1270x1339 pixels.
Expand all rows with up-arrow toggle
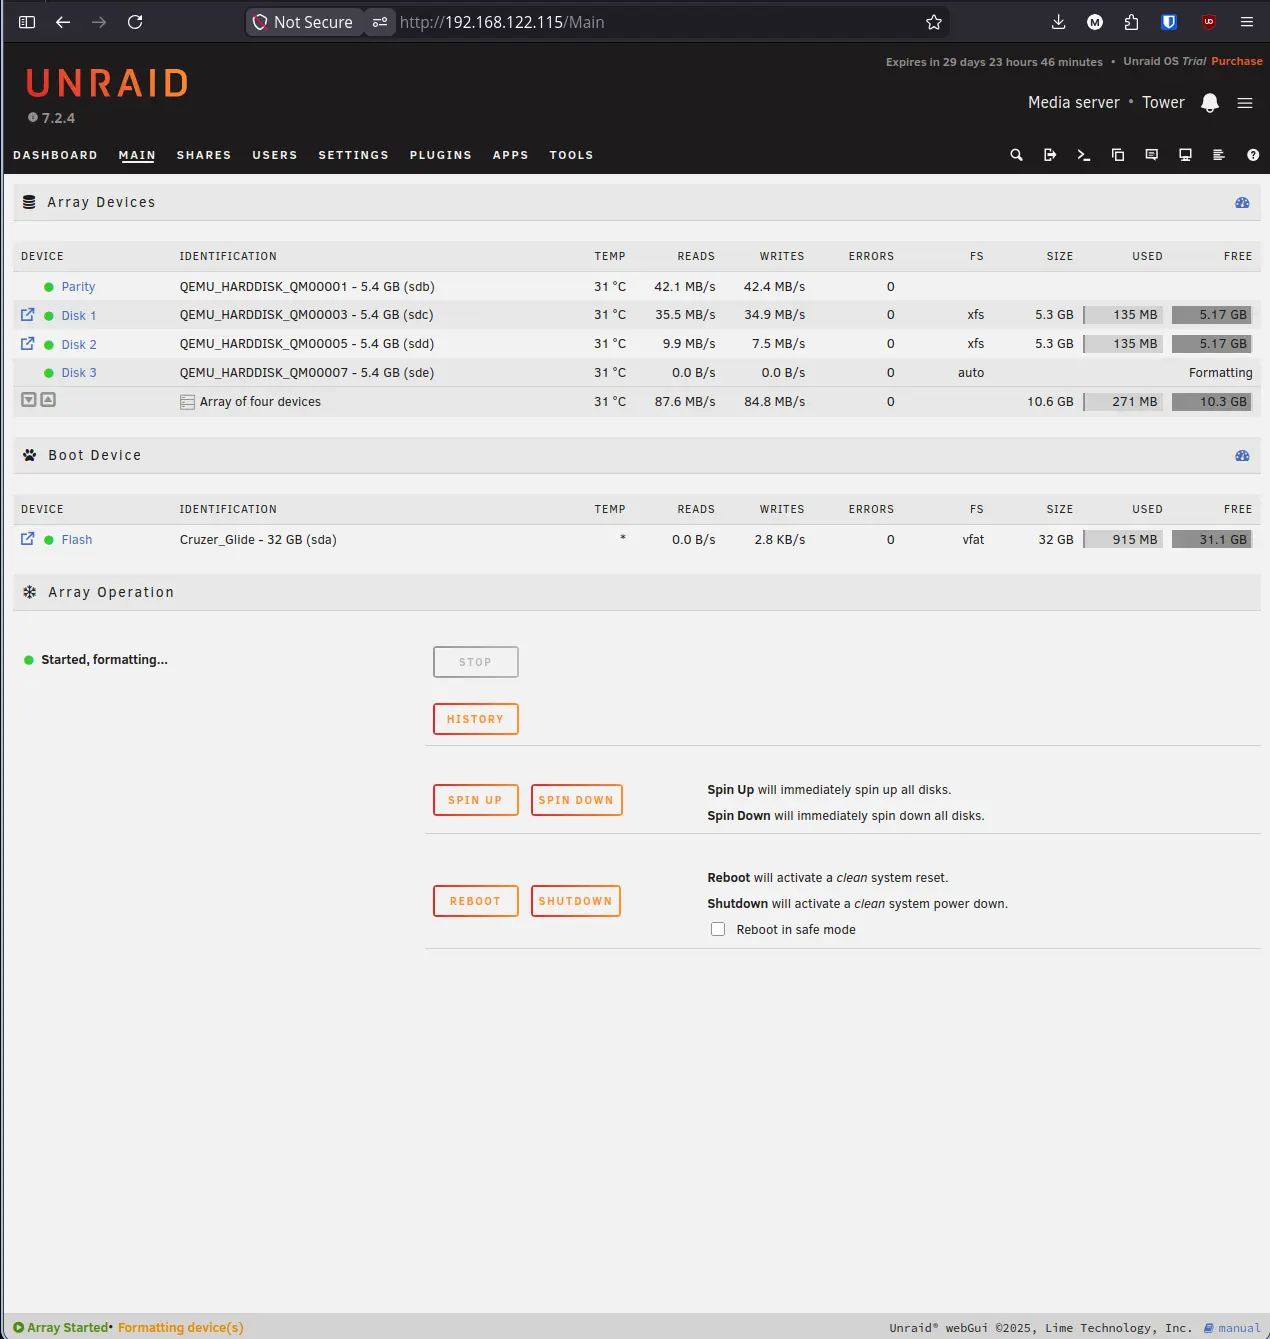48,400
